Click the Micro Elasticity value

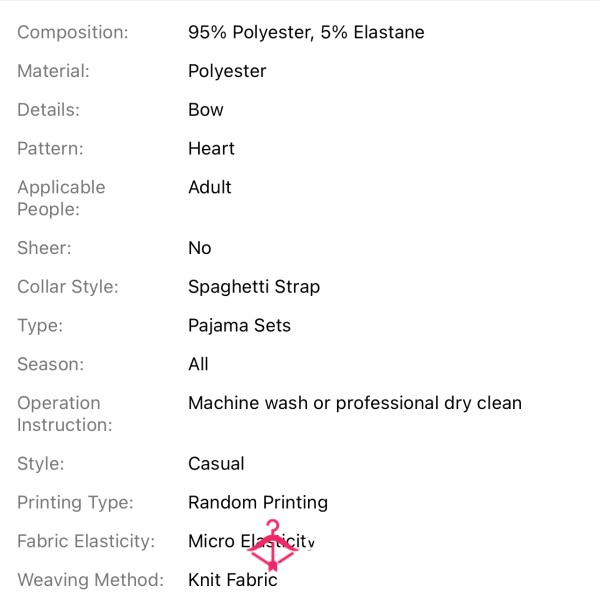point(252,541)
